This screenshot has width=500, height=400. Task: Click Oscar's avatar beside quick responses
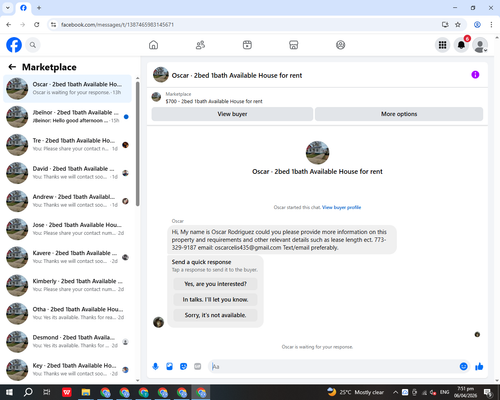[158, 322]
